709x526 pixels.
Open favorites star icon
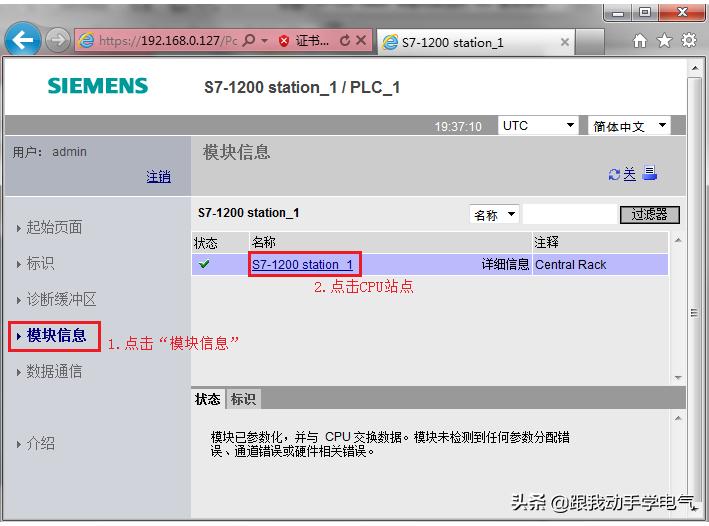click(664, 41)
